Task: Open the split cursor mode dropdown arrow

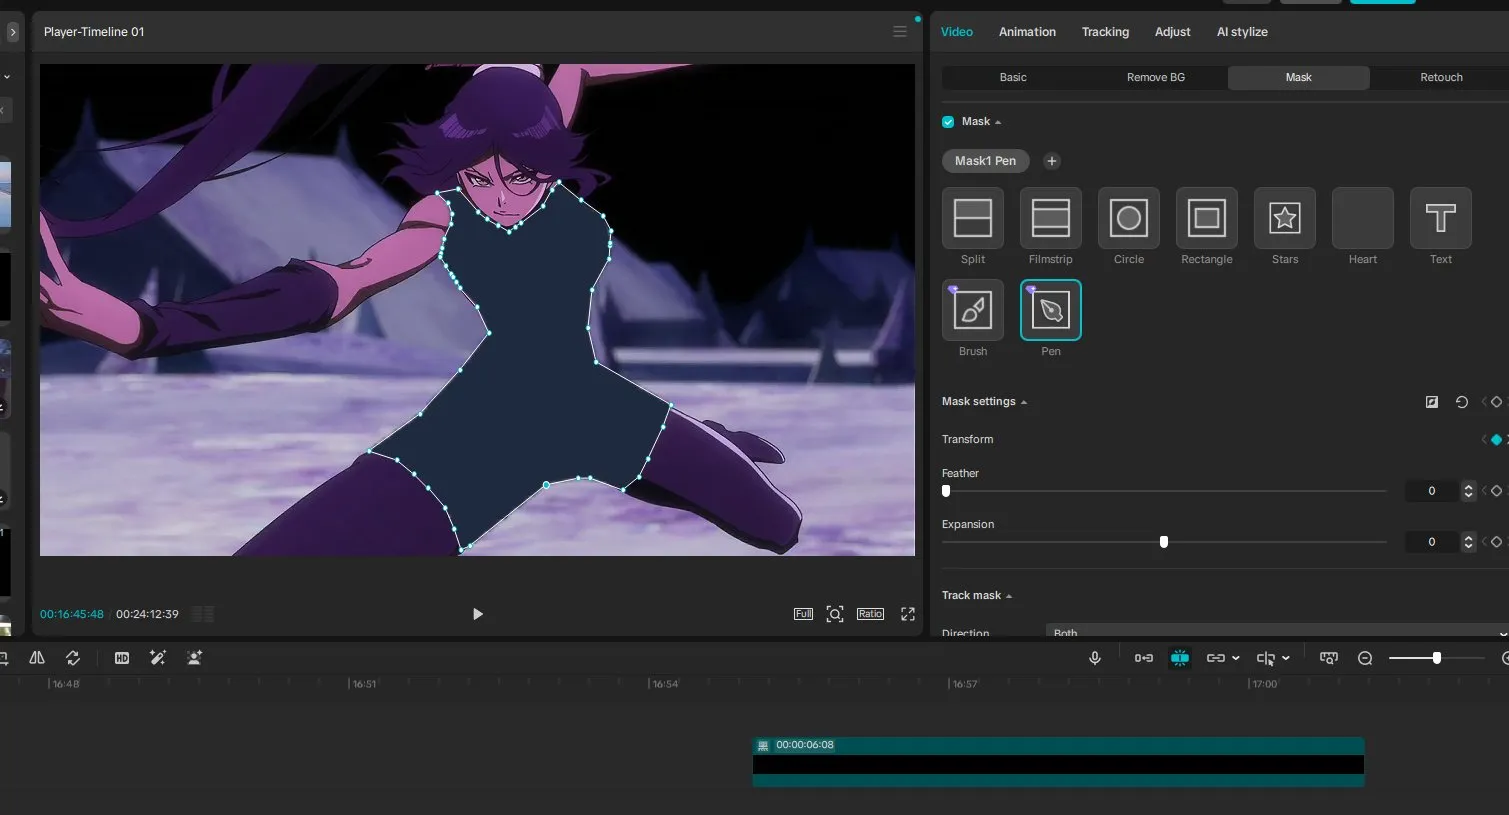Action: (x=1286, y=658)
